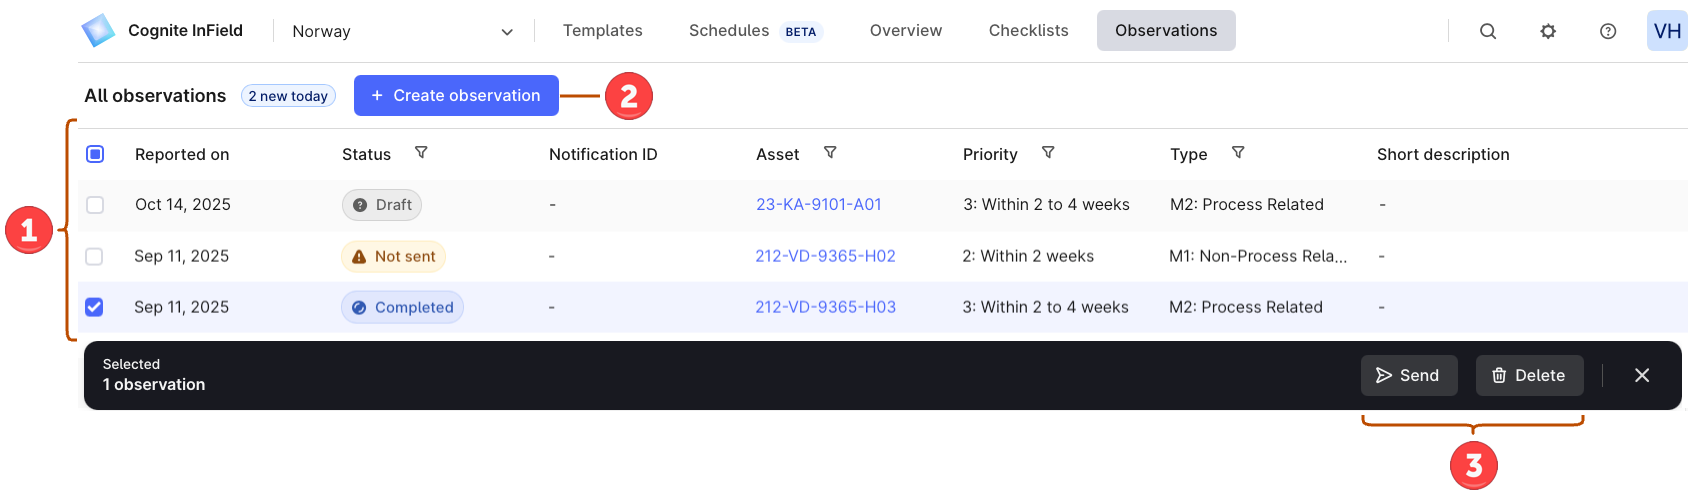This screenshot has width=1689, height=494.
Task: Check the Not sent row checkbox
Action: pos(94,256)
